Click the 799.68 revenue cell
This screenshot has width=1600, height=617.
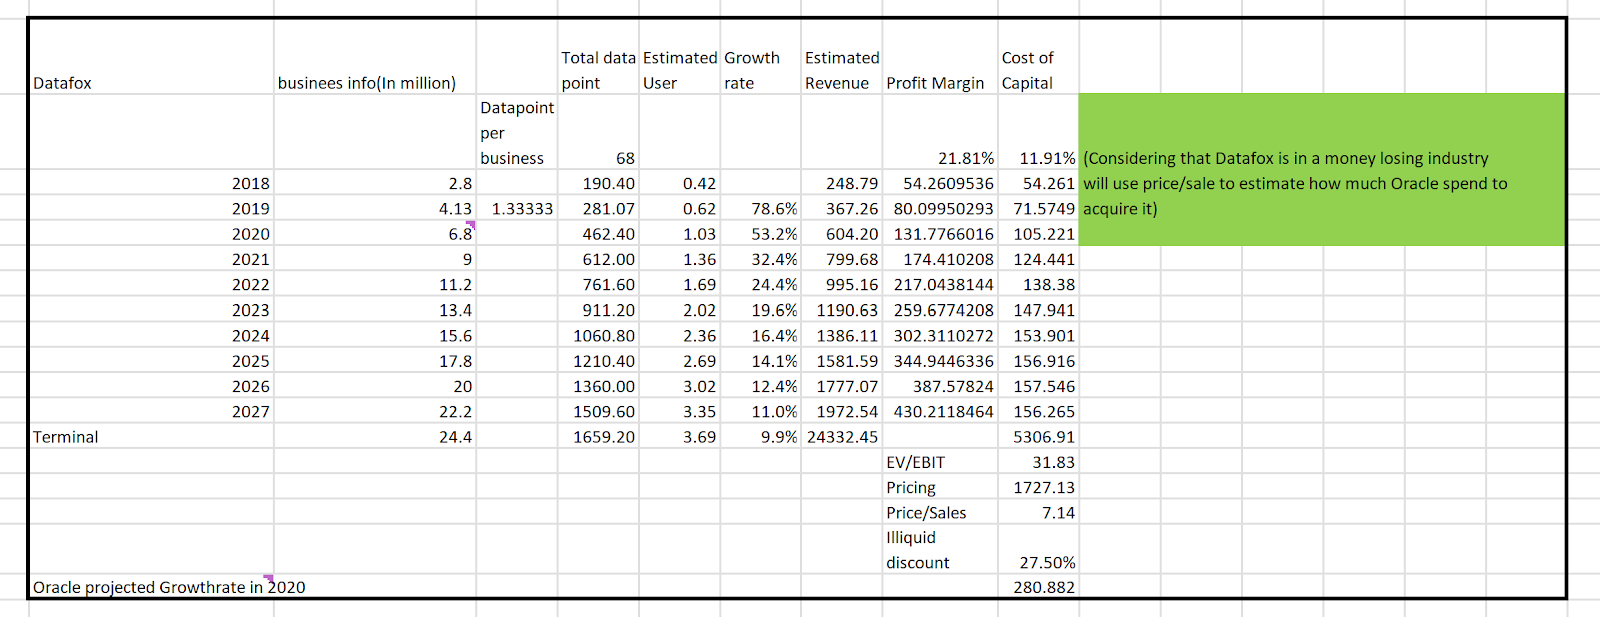click(842, 259)
